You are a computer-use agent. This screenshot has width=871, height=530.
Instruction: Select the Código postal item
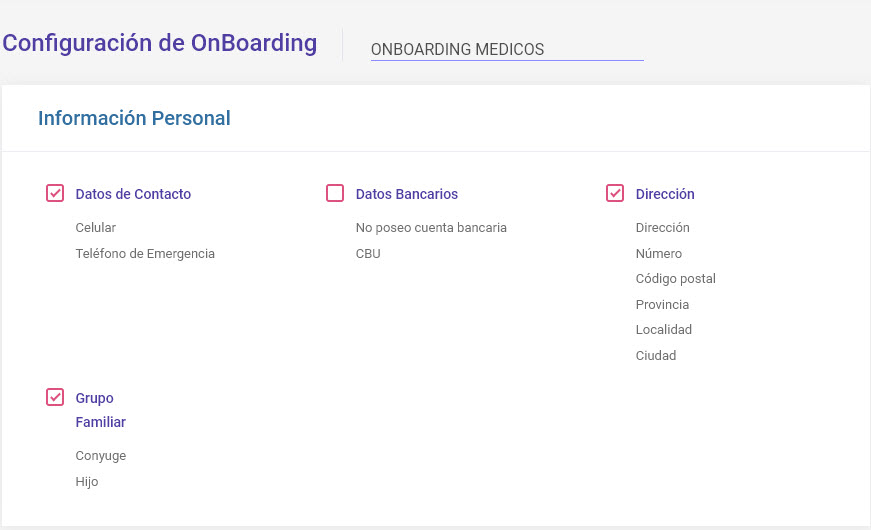coord(675,279)
